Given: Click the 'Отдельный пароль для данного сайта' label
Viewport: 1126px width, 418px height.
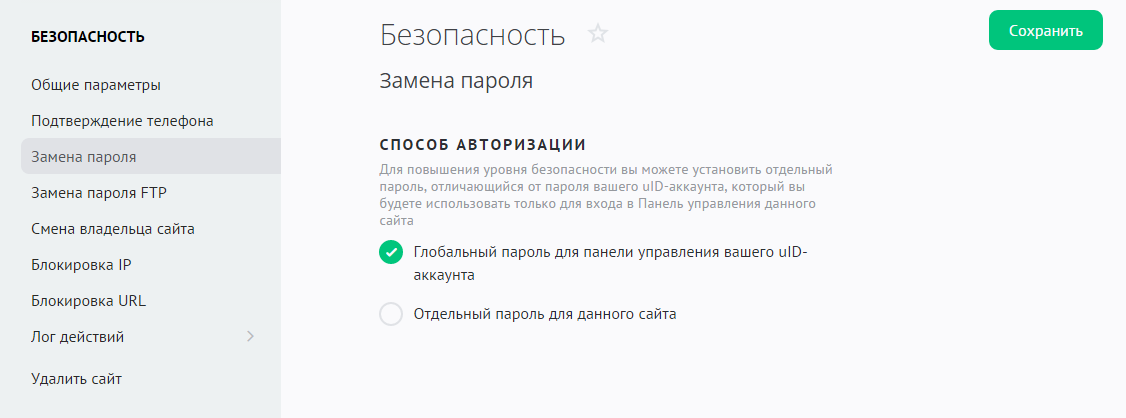Looking at the screenshot, I should 545,314.
